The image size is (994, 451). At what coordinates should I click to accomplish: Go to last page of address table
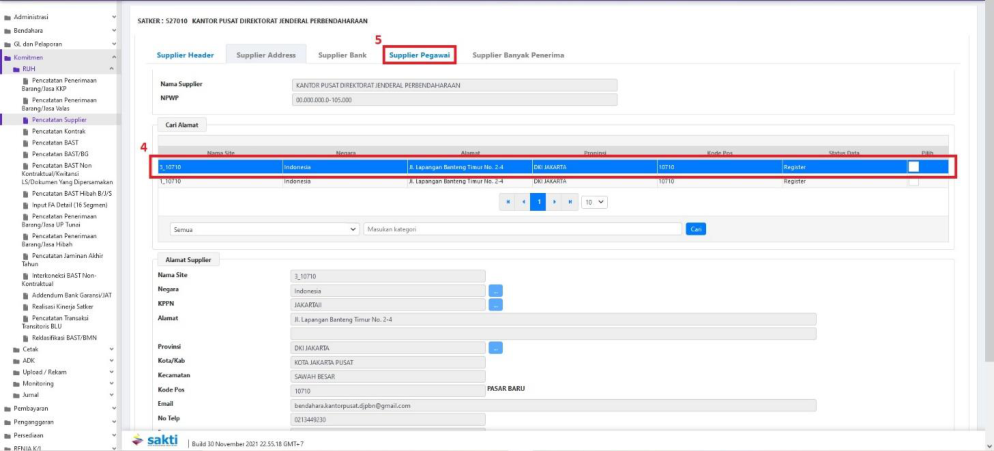[571, 202]
